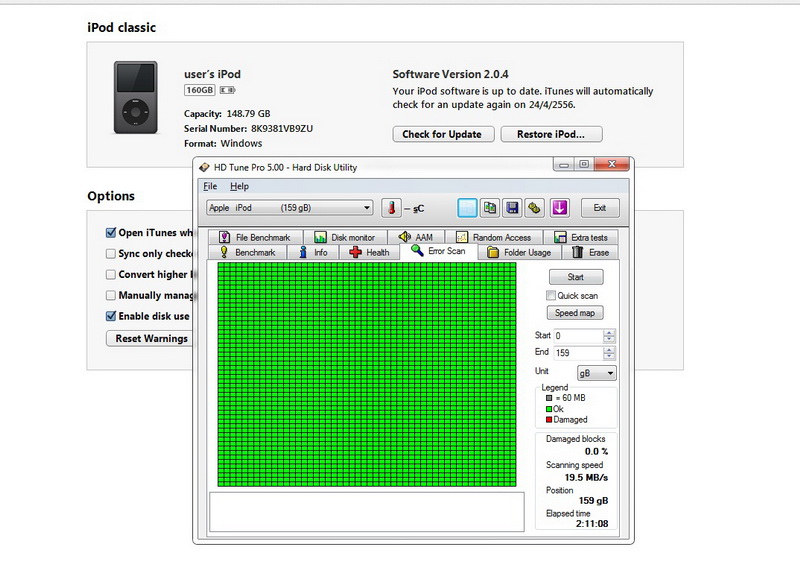Tick the Manually manage checkbox
The image size is (800, 568).
[x=111, y=295]
